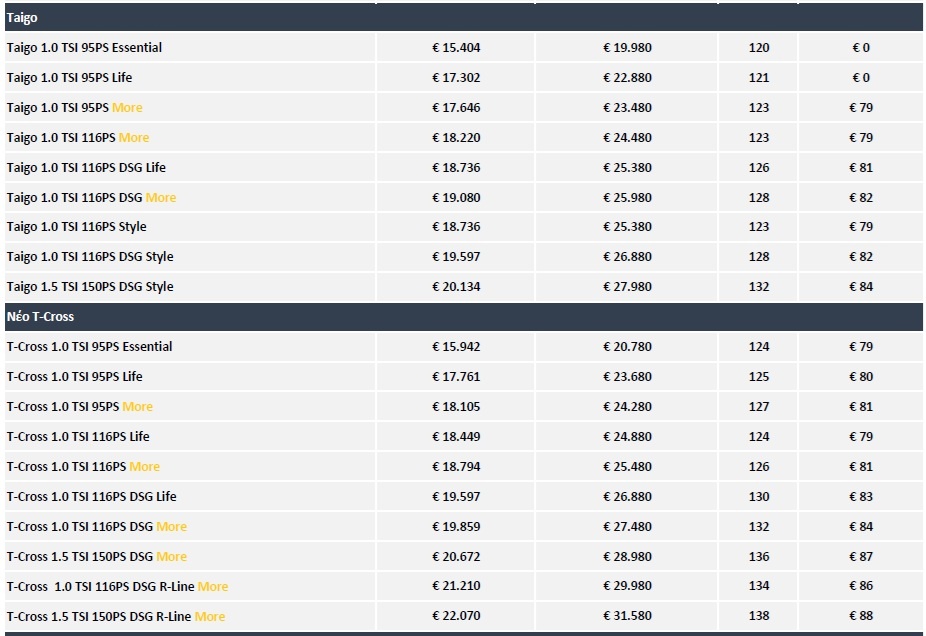Click the T-Cross 1.0 TSI 95PS Essential name
Screen dimensions: 926x636
[x=90, y=347]
